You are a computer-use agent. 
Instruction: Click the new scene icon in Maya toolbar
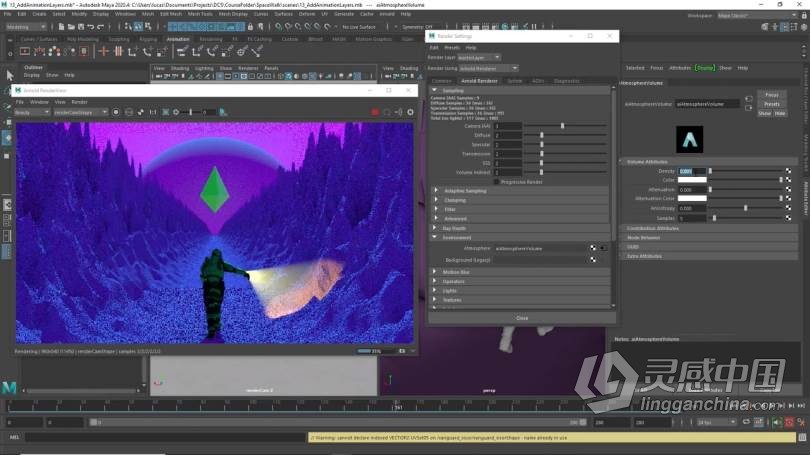click(61, 26)
